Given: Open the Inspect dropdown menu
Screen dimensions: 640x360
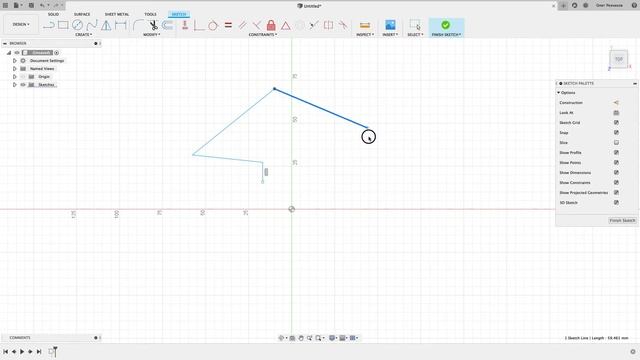Looking at the screenshot, I should click(365, 35).
